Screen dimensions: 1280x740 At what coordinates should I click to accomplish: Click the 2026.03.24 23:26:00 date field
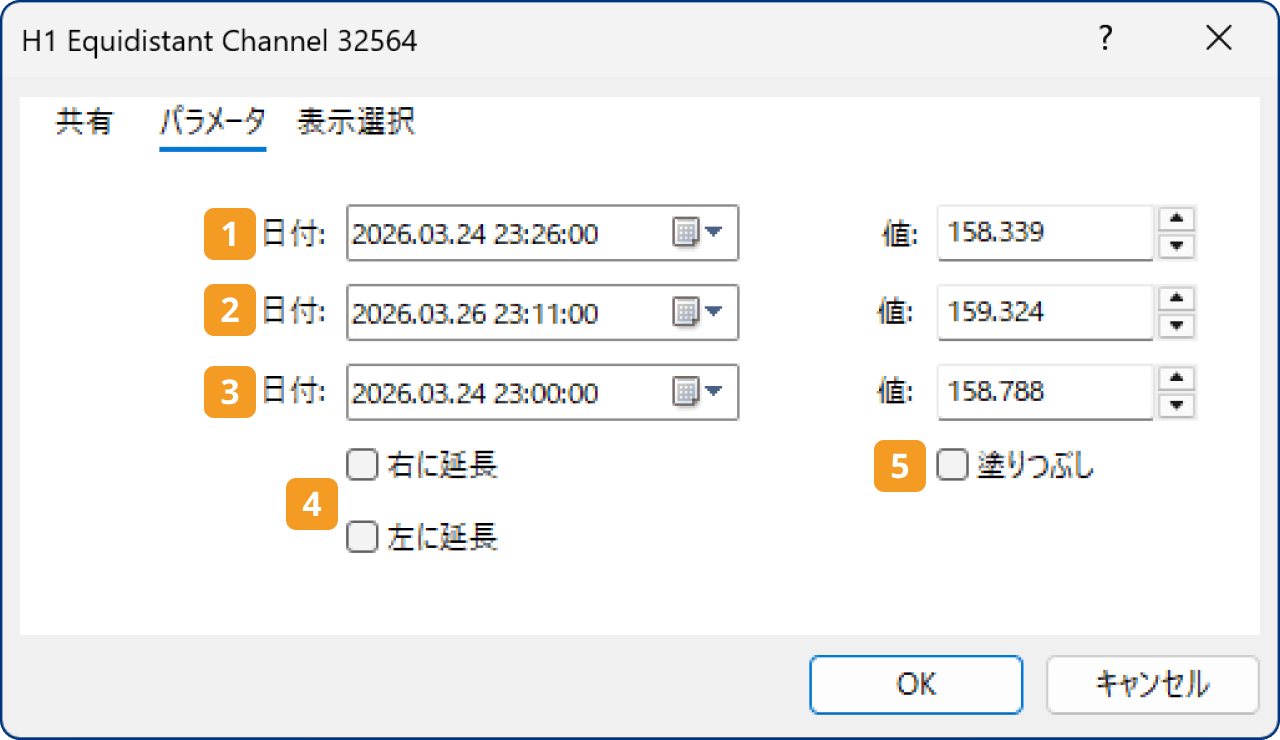pos(505,234)
